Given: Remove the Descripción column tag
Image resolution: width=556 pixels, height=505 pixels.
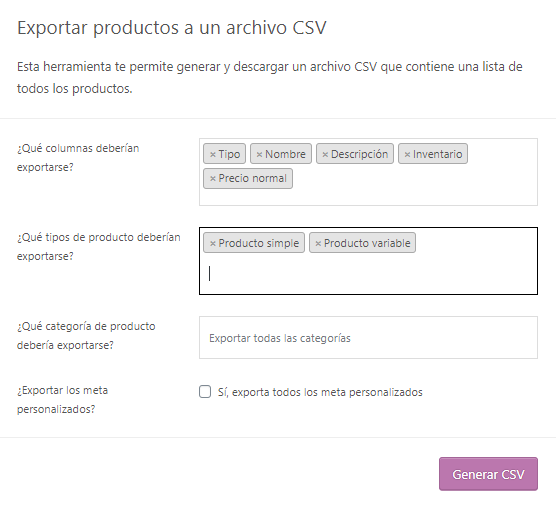Looking at the screenshot, I should point(325,155).
